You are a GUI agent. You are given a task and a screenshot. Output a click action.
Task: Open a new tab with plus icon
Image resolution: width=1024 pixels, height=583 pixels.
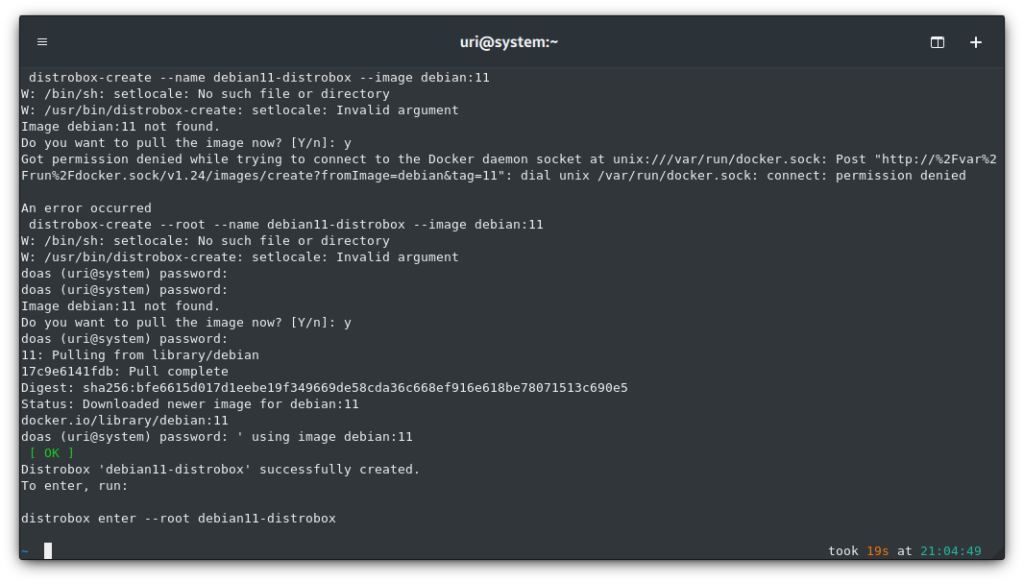click(x=976, y=42)
